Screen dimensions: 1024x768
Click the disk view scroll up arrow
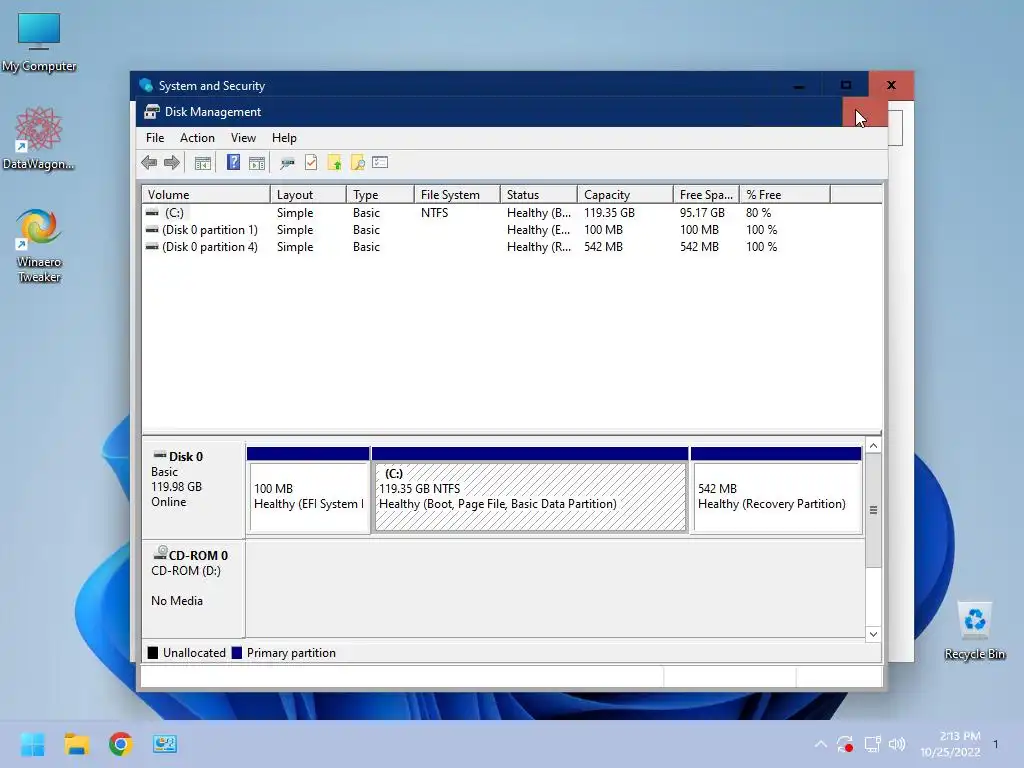873,445
